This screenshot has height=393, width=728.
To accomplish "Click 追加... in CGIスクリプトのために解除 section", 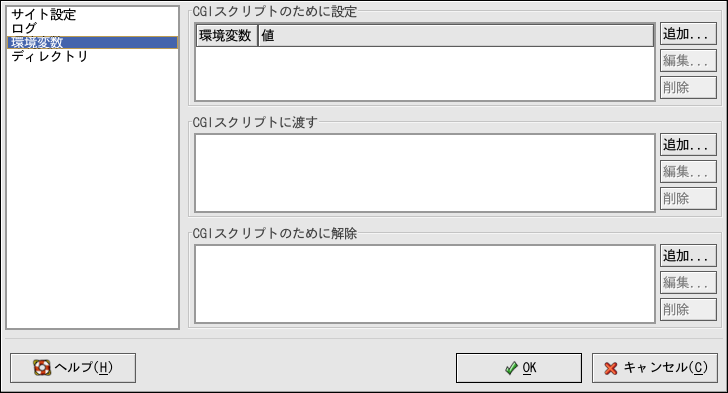I will tap(688, 256).
